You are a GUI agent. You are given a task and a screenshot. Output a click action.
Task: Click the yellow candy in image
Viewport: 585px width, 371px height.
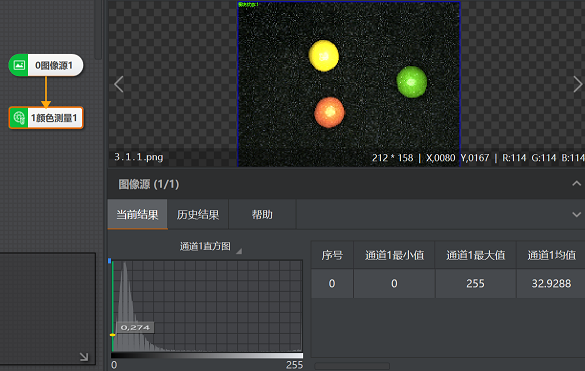tap(324, 56)
